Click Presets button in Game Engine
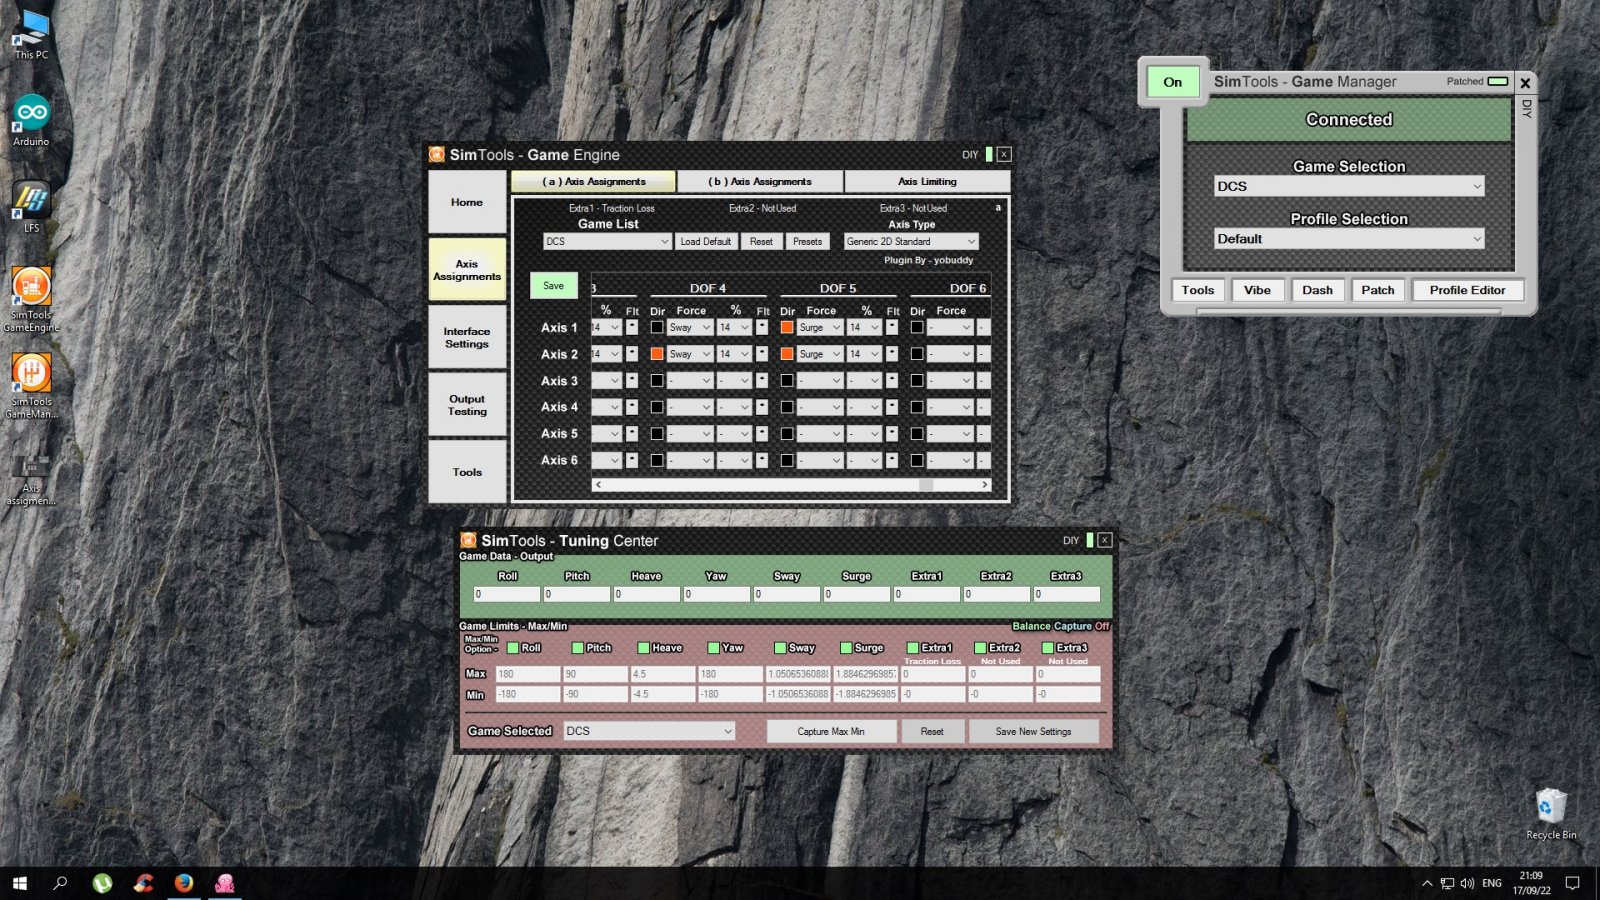This screenshot has width=1600, height=900. 807,241
